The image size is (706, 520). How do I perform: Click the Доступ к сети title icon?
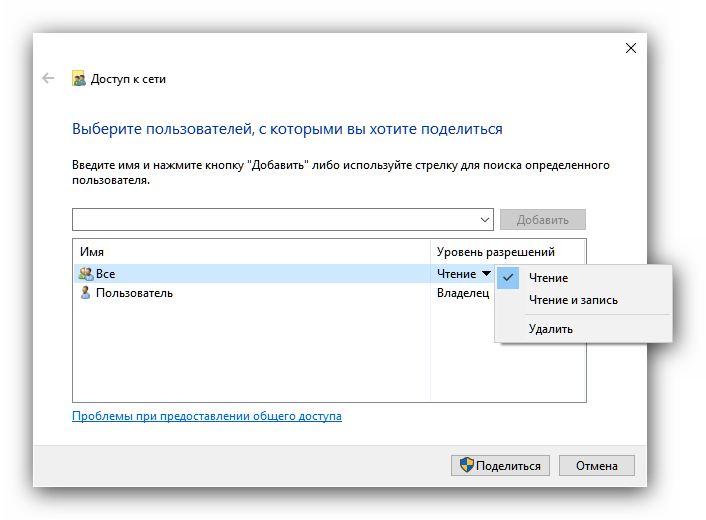[79, 79]
